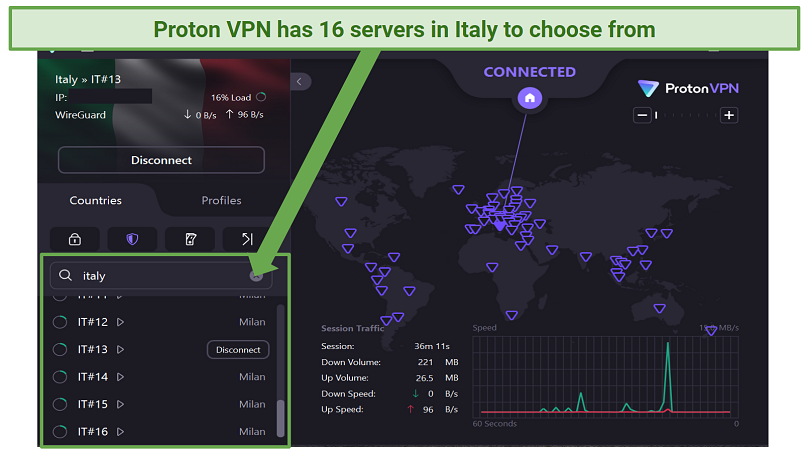Click the Iceland server marker on map

pyautogui.click(x=459, y=190)
